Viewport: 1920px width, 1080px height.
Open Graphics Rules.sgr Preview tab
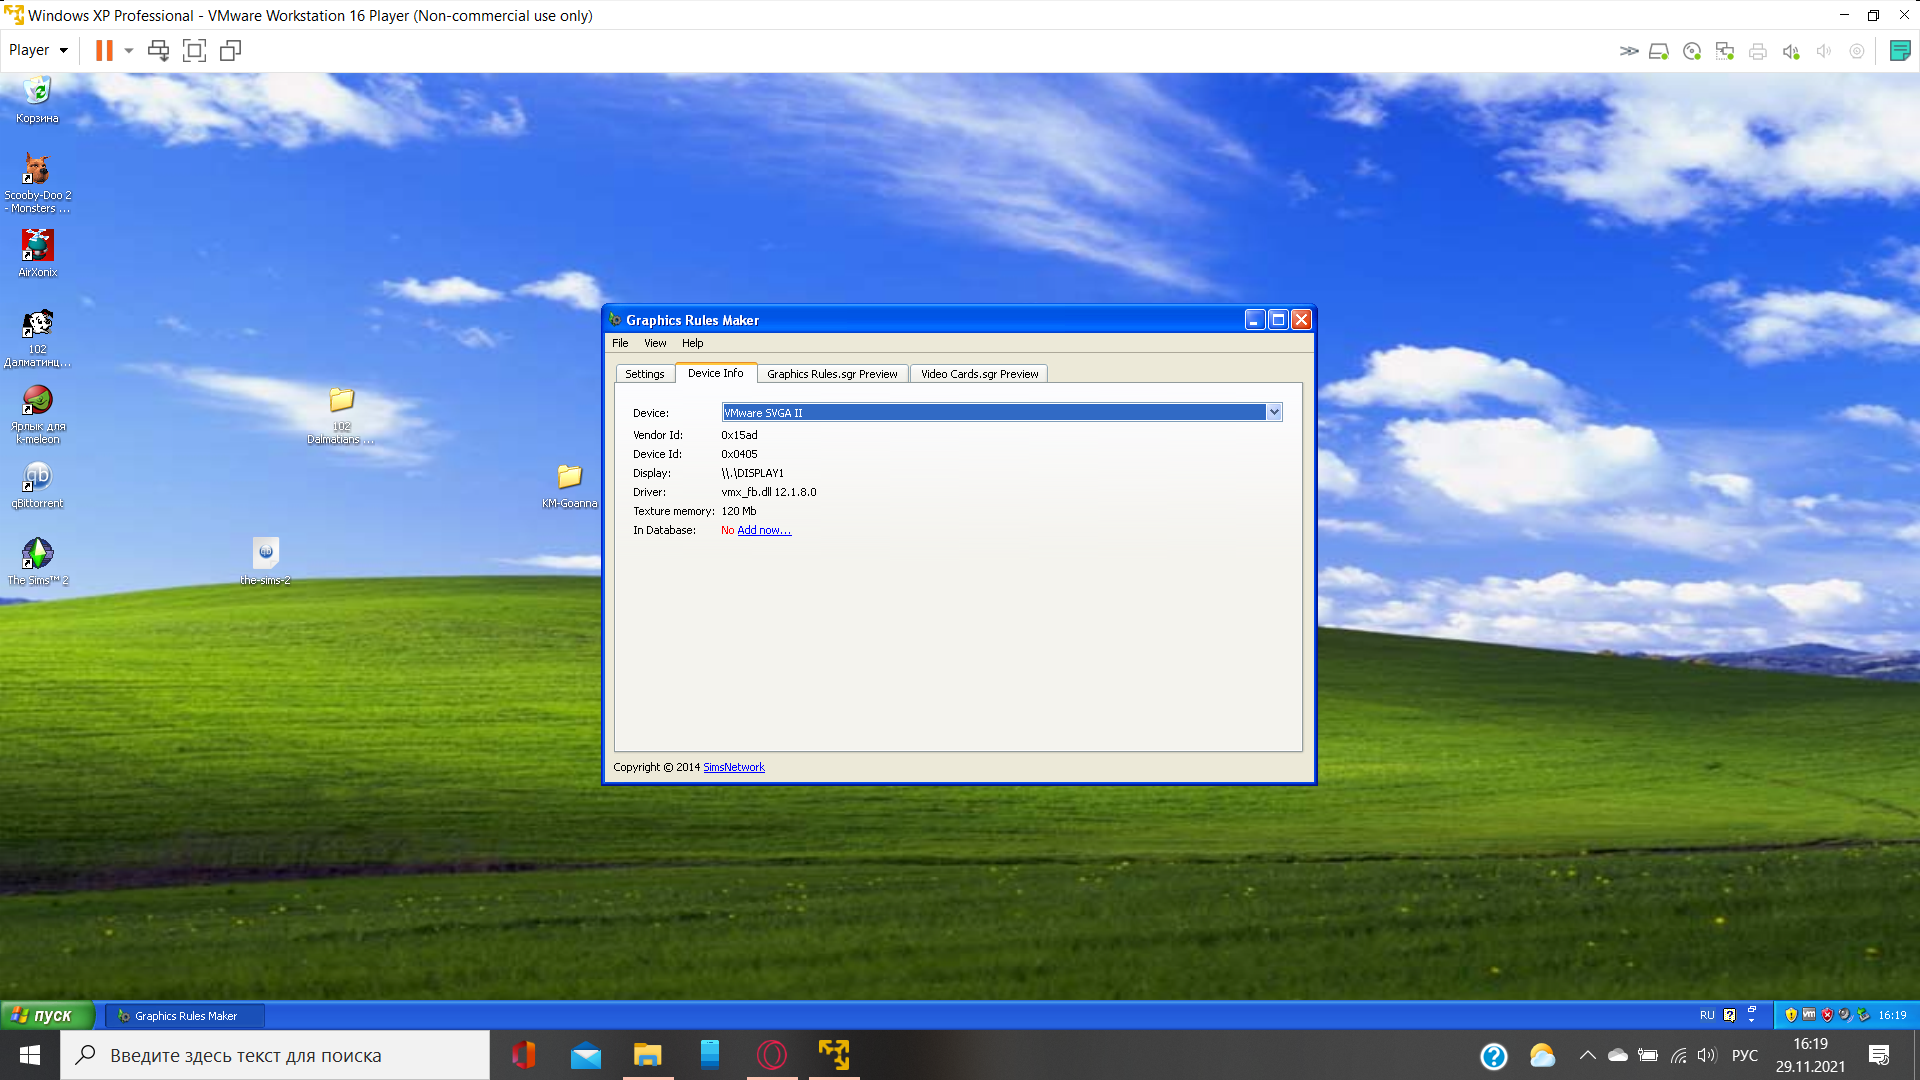pyautogui.click(x=832, y=374)
